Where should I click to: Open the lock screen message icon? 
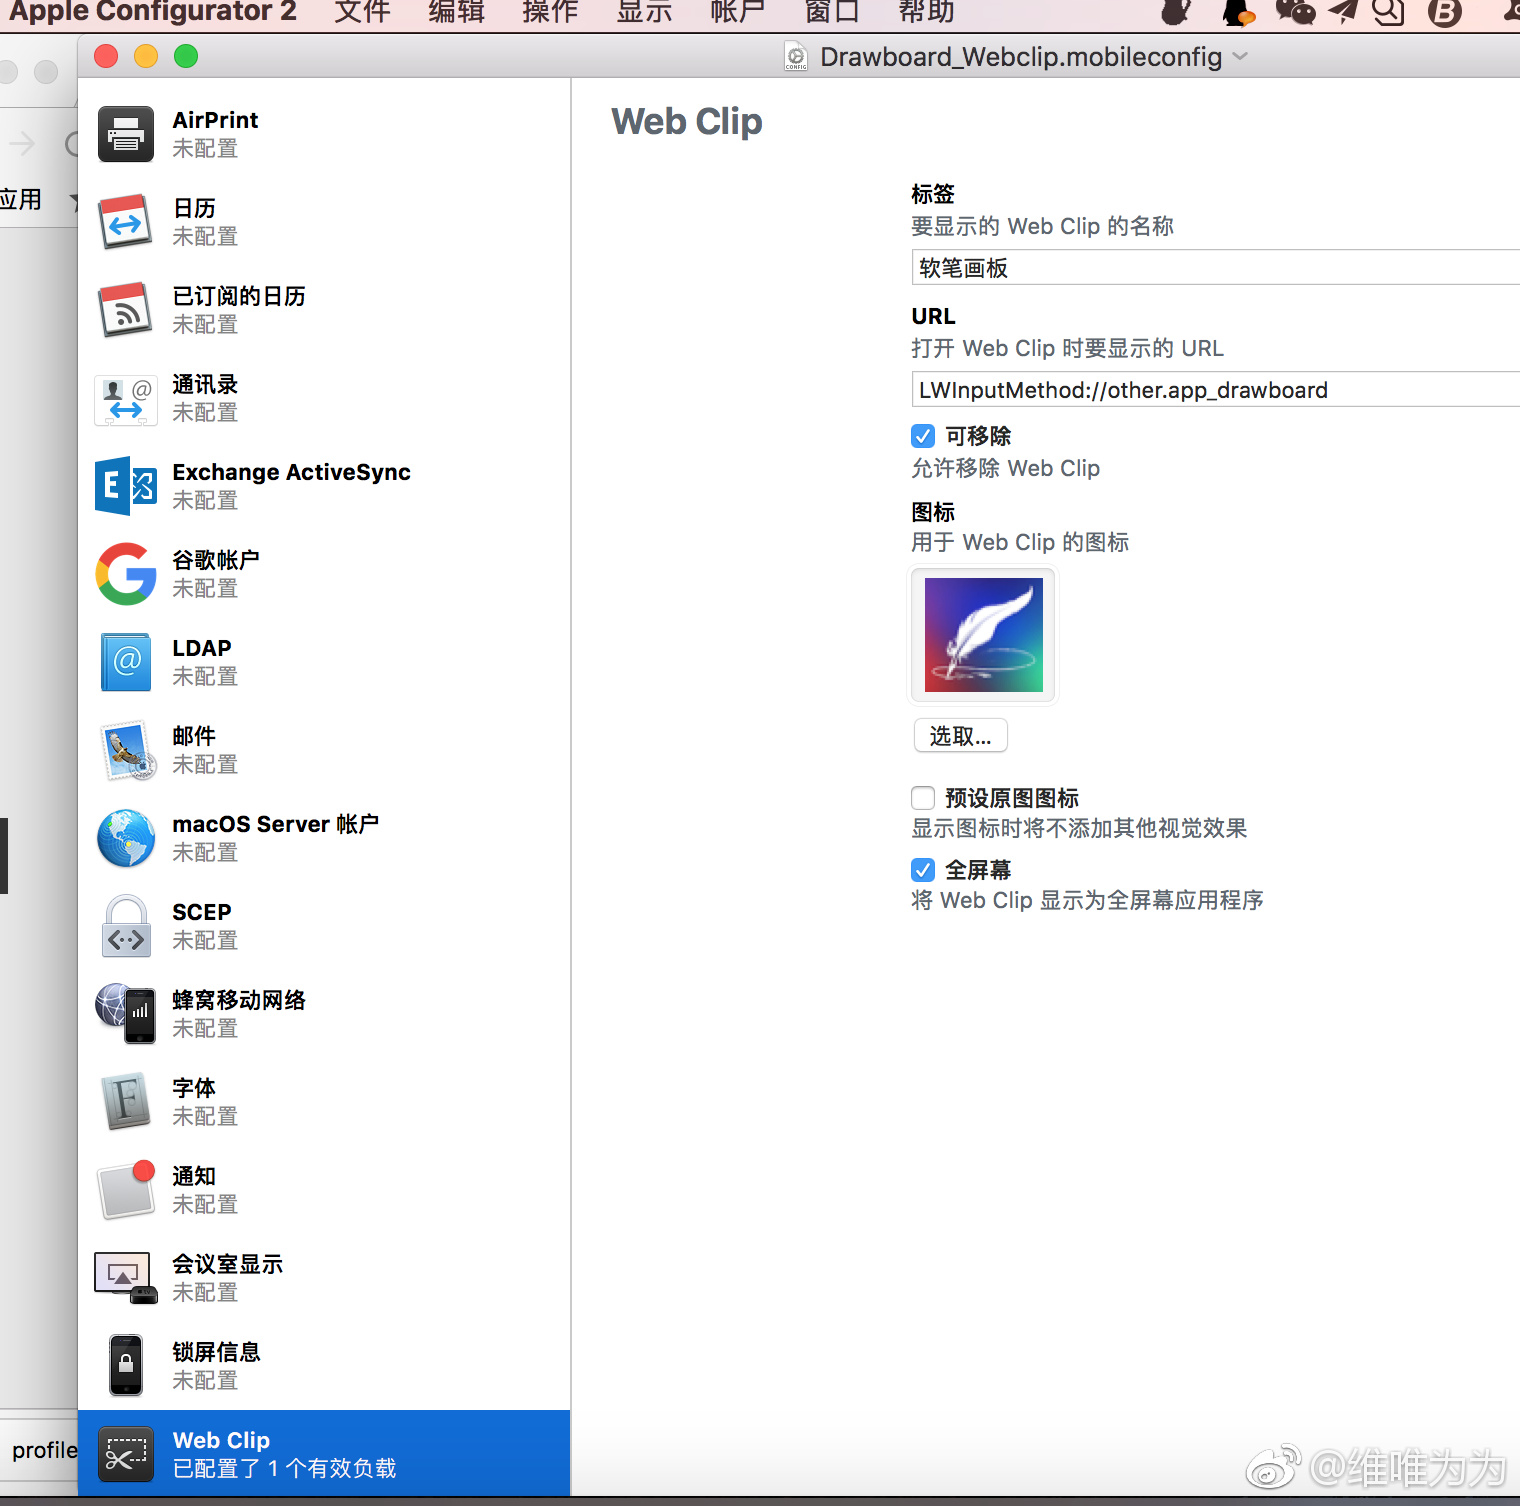click(126, 1366)
